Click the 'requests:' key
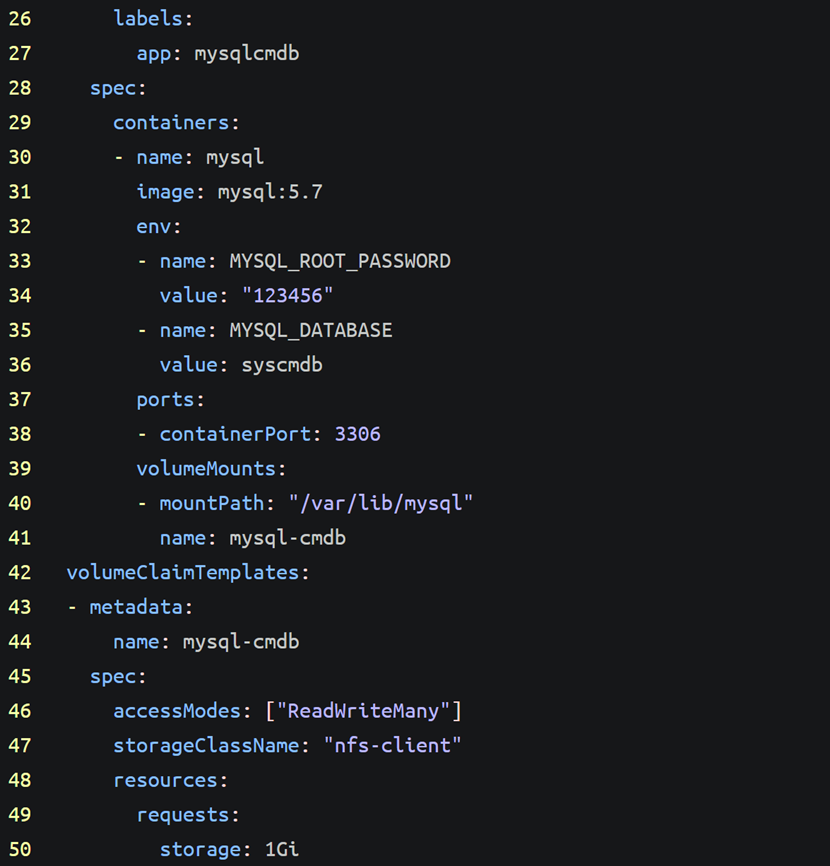The image size is (830, 866). pyautogui.click(x=188, y=815)
